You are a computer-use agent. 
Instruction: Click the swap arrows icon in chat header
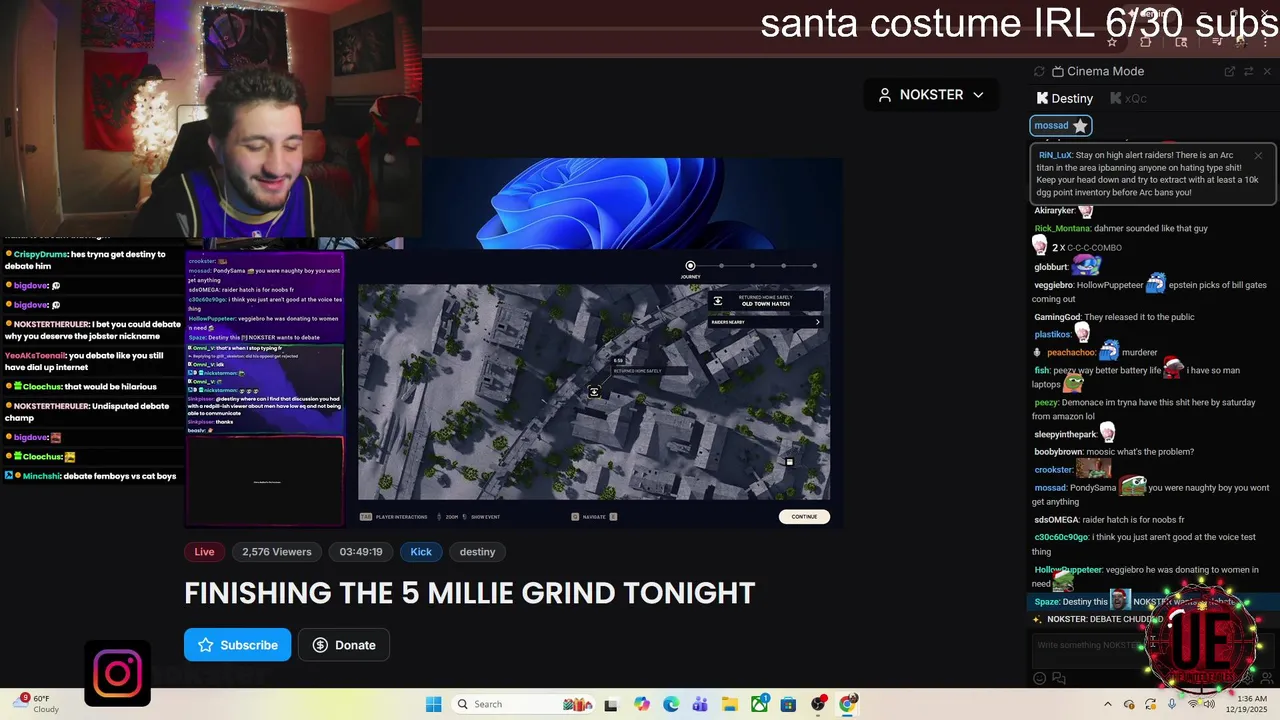click(1249, 71)
